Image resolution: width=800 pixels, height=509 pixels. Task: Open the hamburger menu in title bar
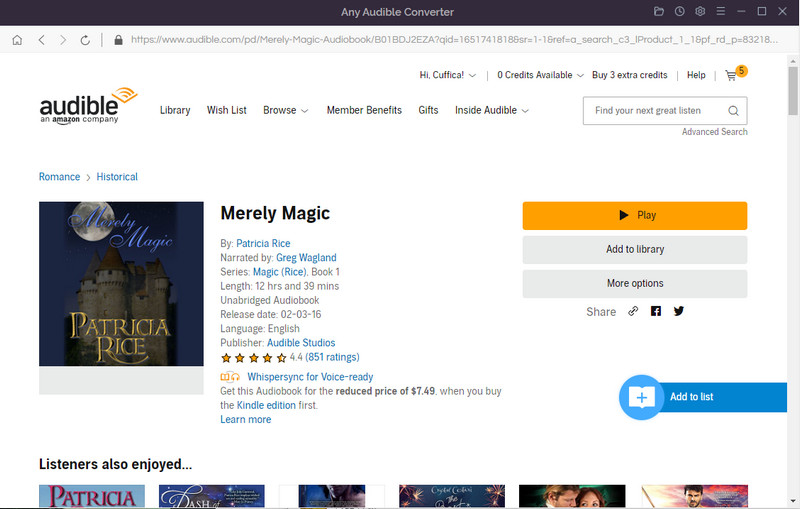pos(720,11)
